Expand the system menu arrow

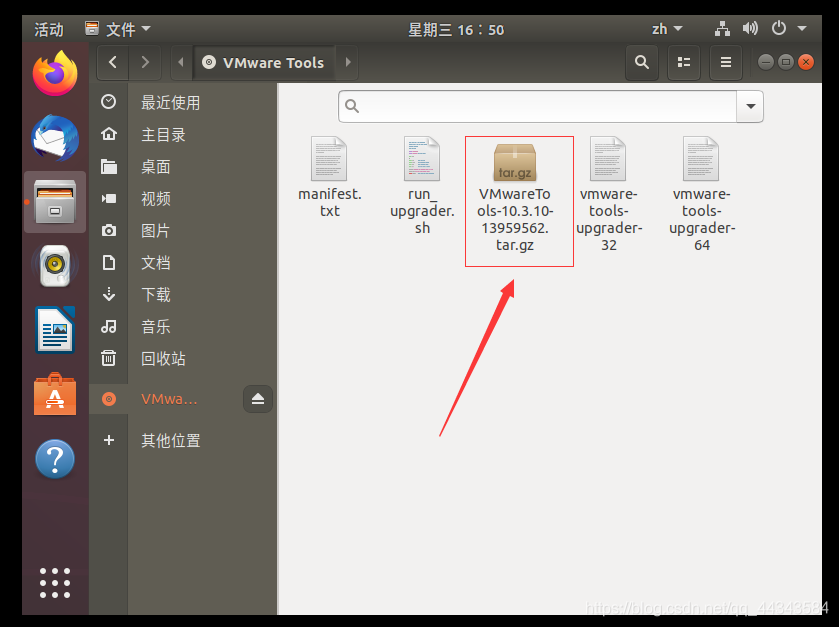click(802, 28)
